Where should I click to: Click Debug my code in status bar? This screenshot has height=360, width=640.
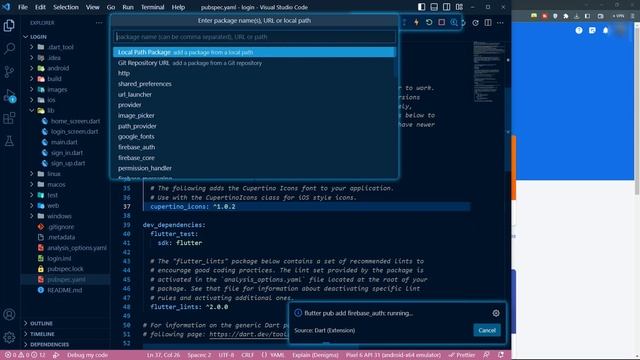click(87, 355)
